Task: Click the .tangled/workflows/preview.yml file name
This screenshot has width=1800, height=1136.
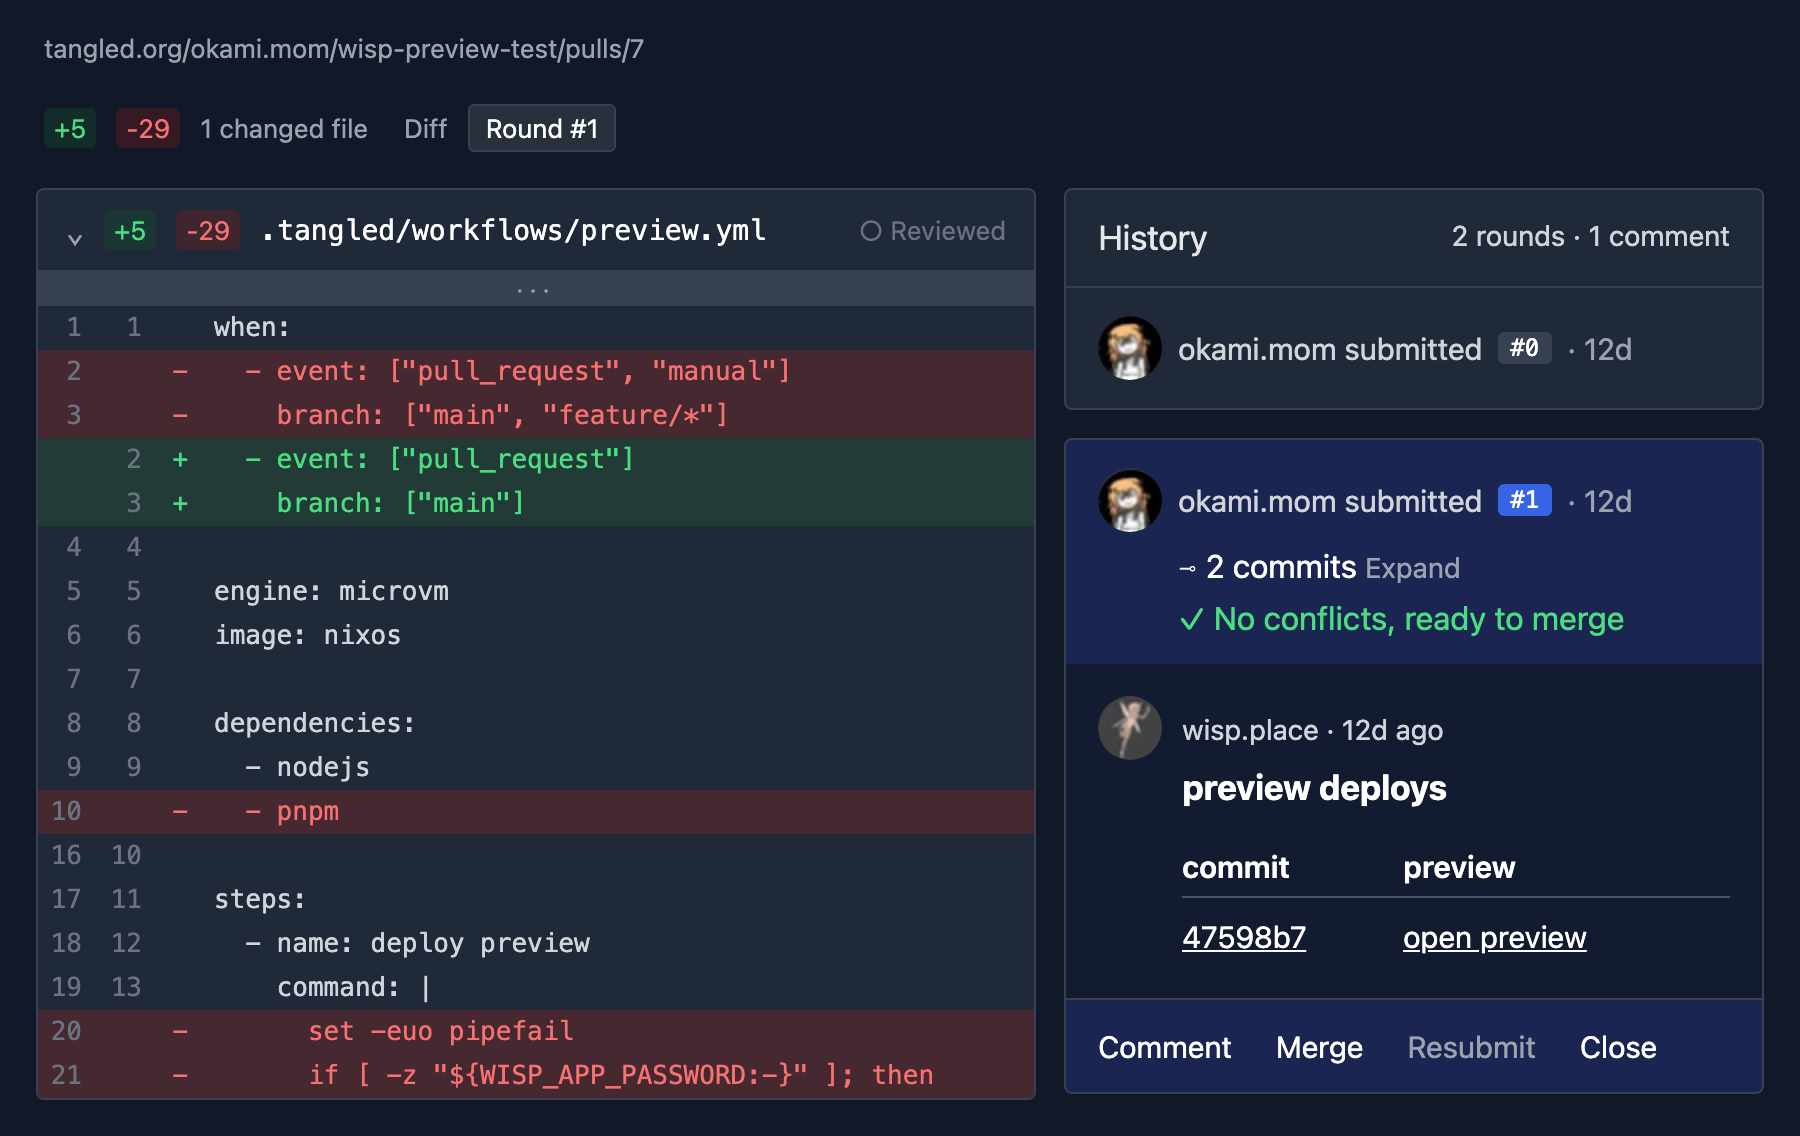Action: (513, 231)
